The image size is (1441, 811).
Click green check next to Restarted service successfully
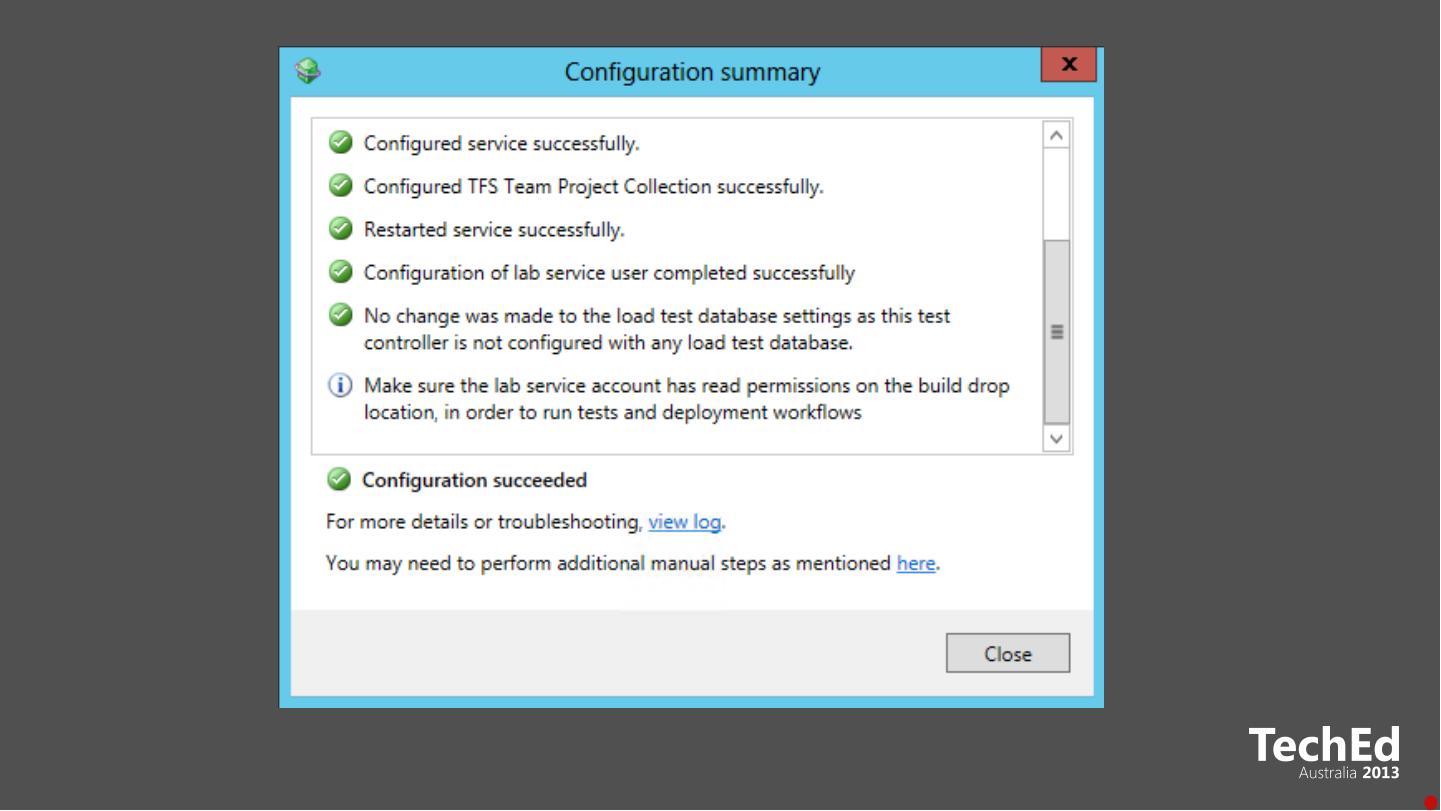[x=341, y=229]
